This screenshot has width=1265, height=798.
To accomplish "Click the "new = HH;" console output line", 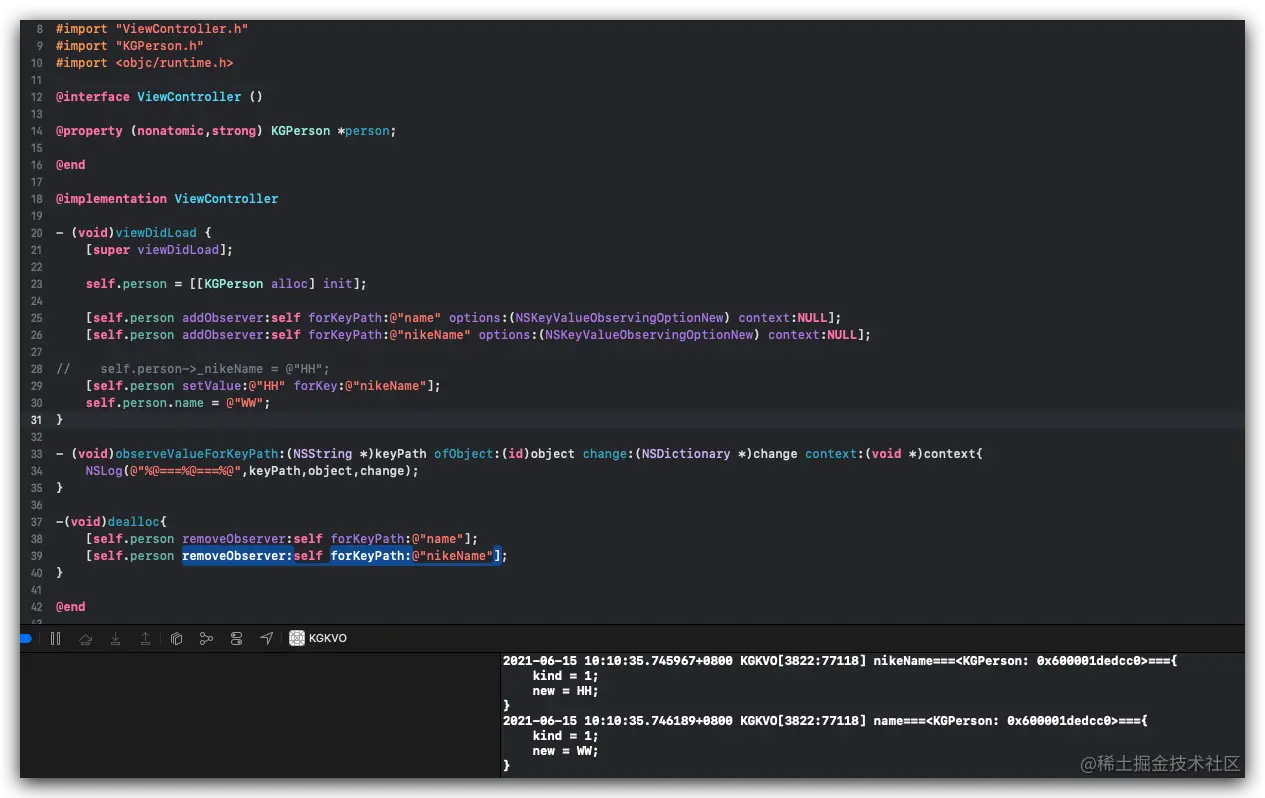I will [x=565, y=691].
